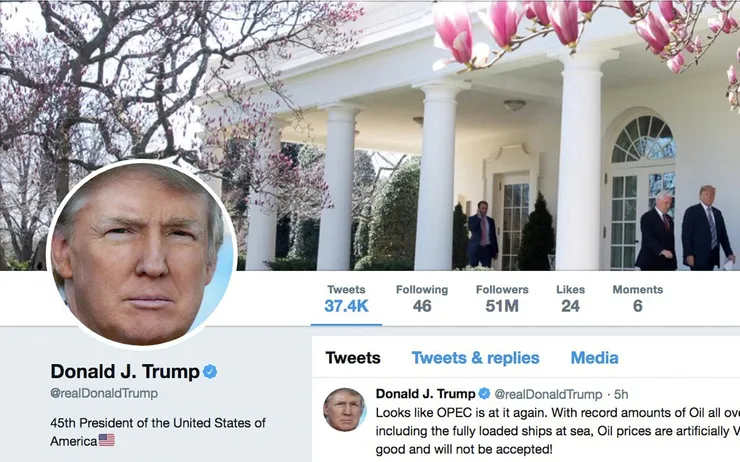The width and height of the screenshot is (740, 462).
Task: Select the Tweets count 37.4K tab
Action: [346, 299]
